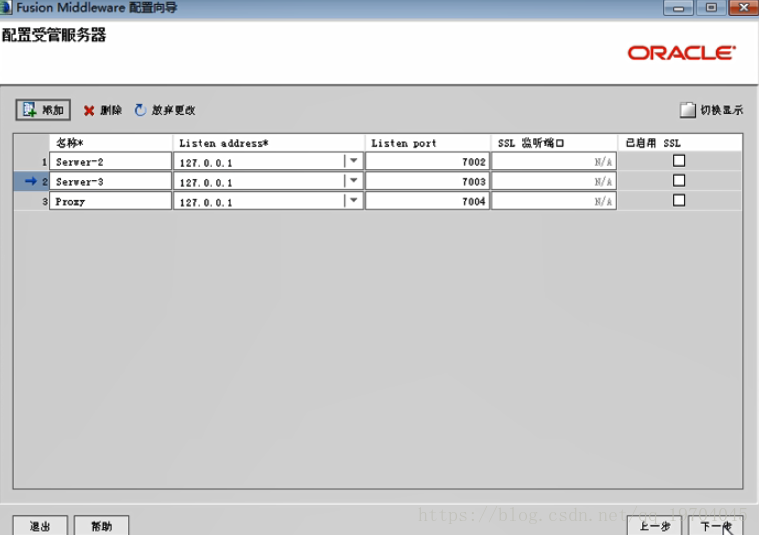Image resolution: width=759 pixels, height=535 pixels.
Task: Click the Fusion Middleware window title icon
Action: click(x=6, y=7)
